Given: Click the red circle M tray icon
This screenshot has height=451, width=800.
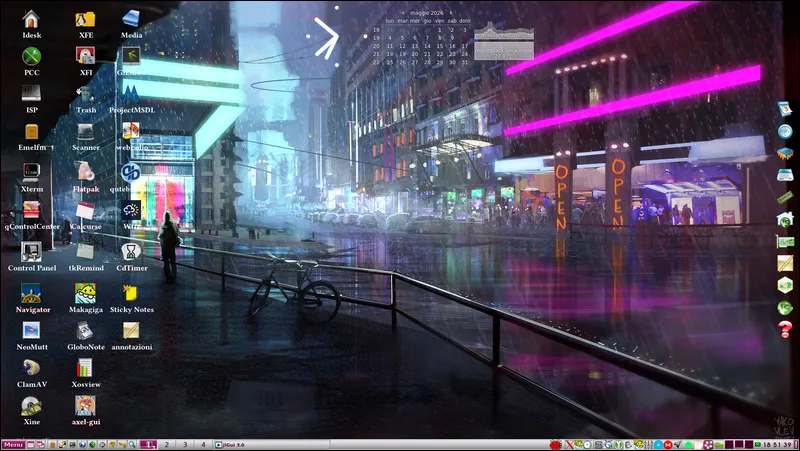Looking at the screenshot, I should (668, 445).
